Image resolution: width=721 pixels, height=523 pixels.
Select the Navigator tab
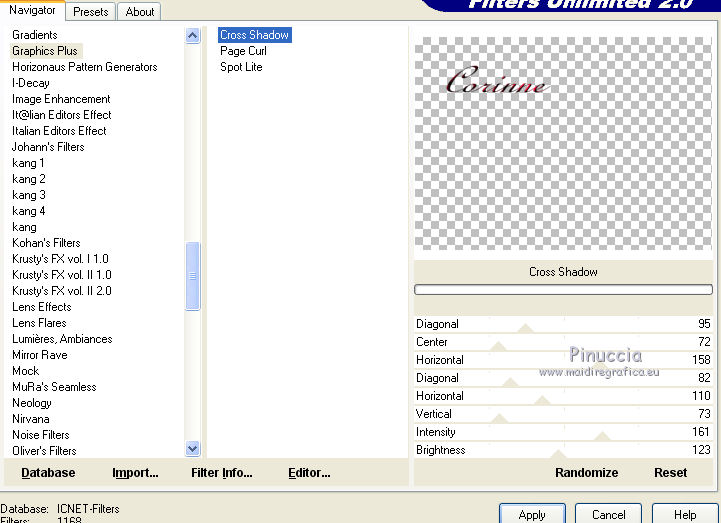point(32,10)
